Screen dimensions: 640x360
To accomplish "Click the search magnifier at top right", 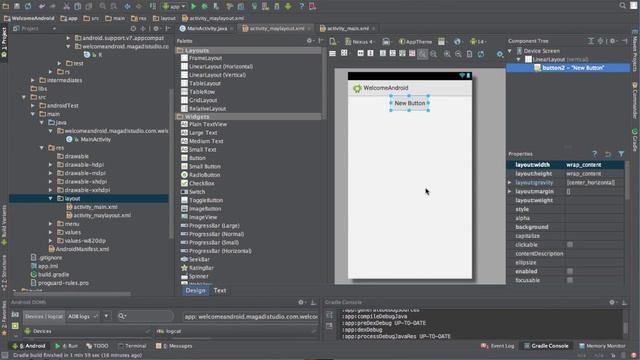I will tap(622, 6).
